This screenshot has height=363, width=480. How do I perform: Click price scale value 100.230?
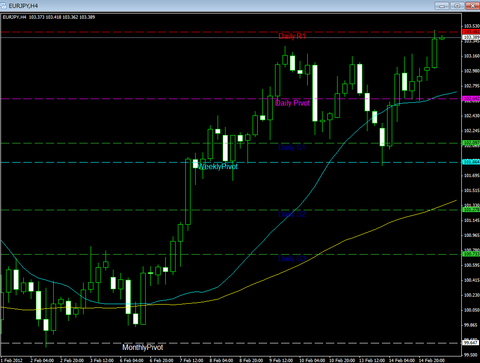(x=472, y=295)
